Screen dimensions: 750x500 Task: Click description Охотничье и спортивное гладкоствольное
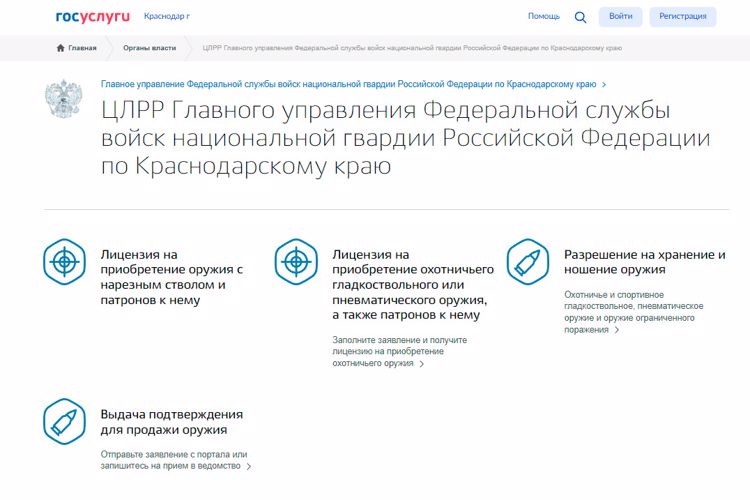633,312
